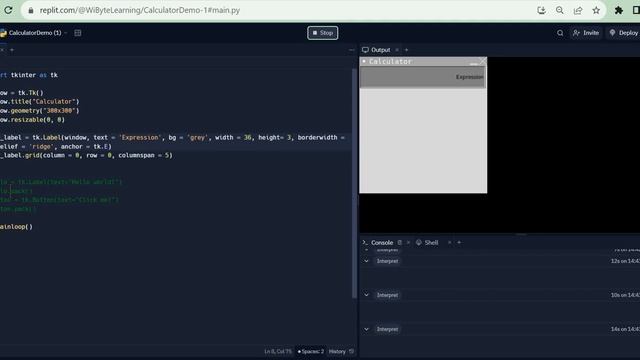The image size is (640, 360).
Task: Click the site lock icon
Action: 31,10
